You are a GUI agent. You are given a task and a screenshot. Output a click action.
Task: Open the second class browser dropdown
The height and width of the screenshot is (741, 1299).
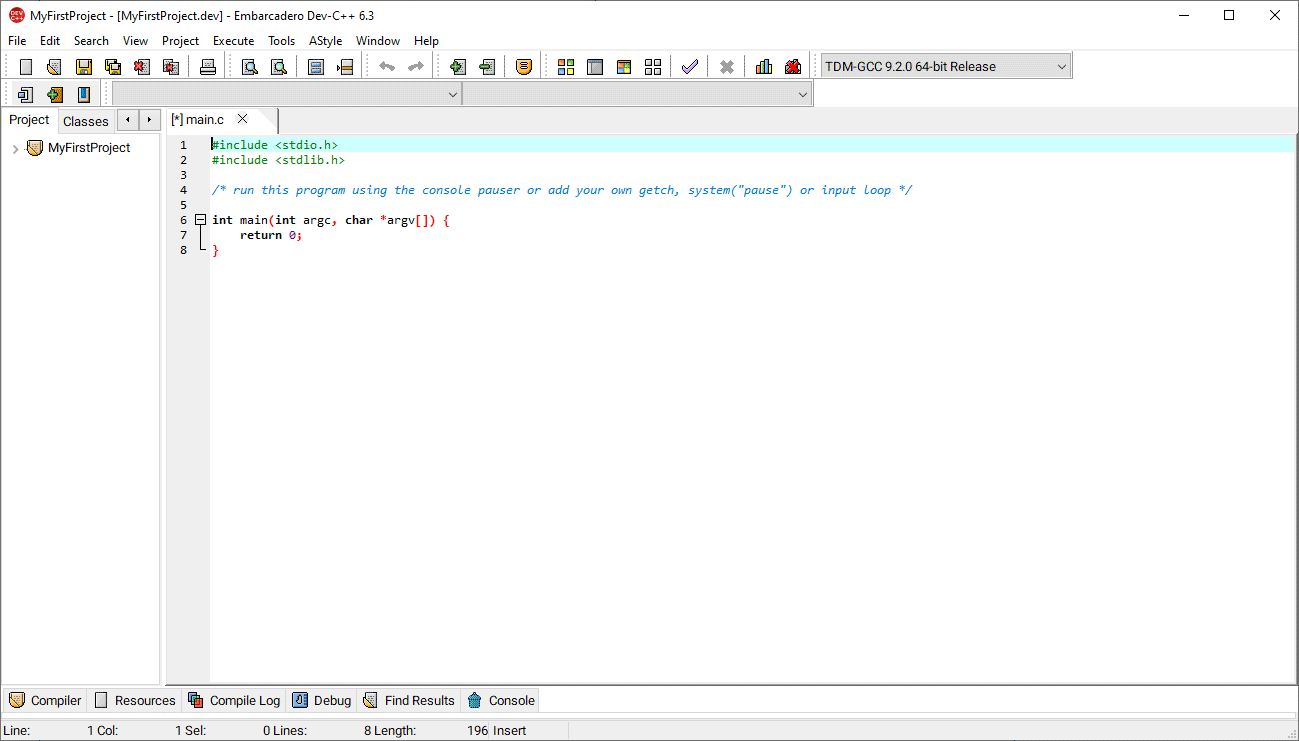637,95
